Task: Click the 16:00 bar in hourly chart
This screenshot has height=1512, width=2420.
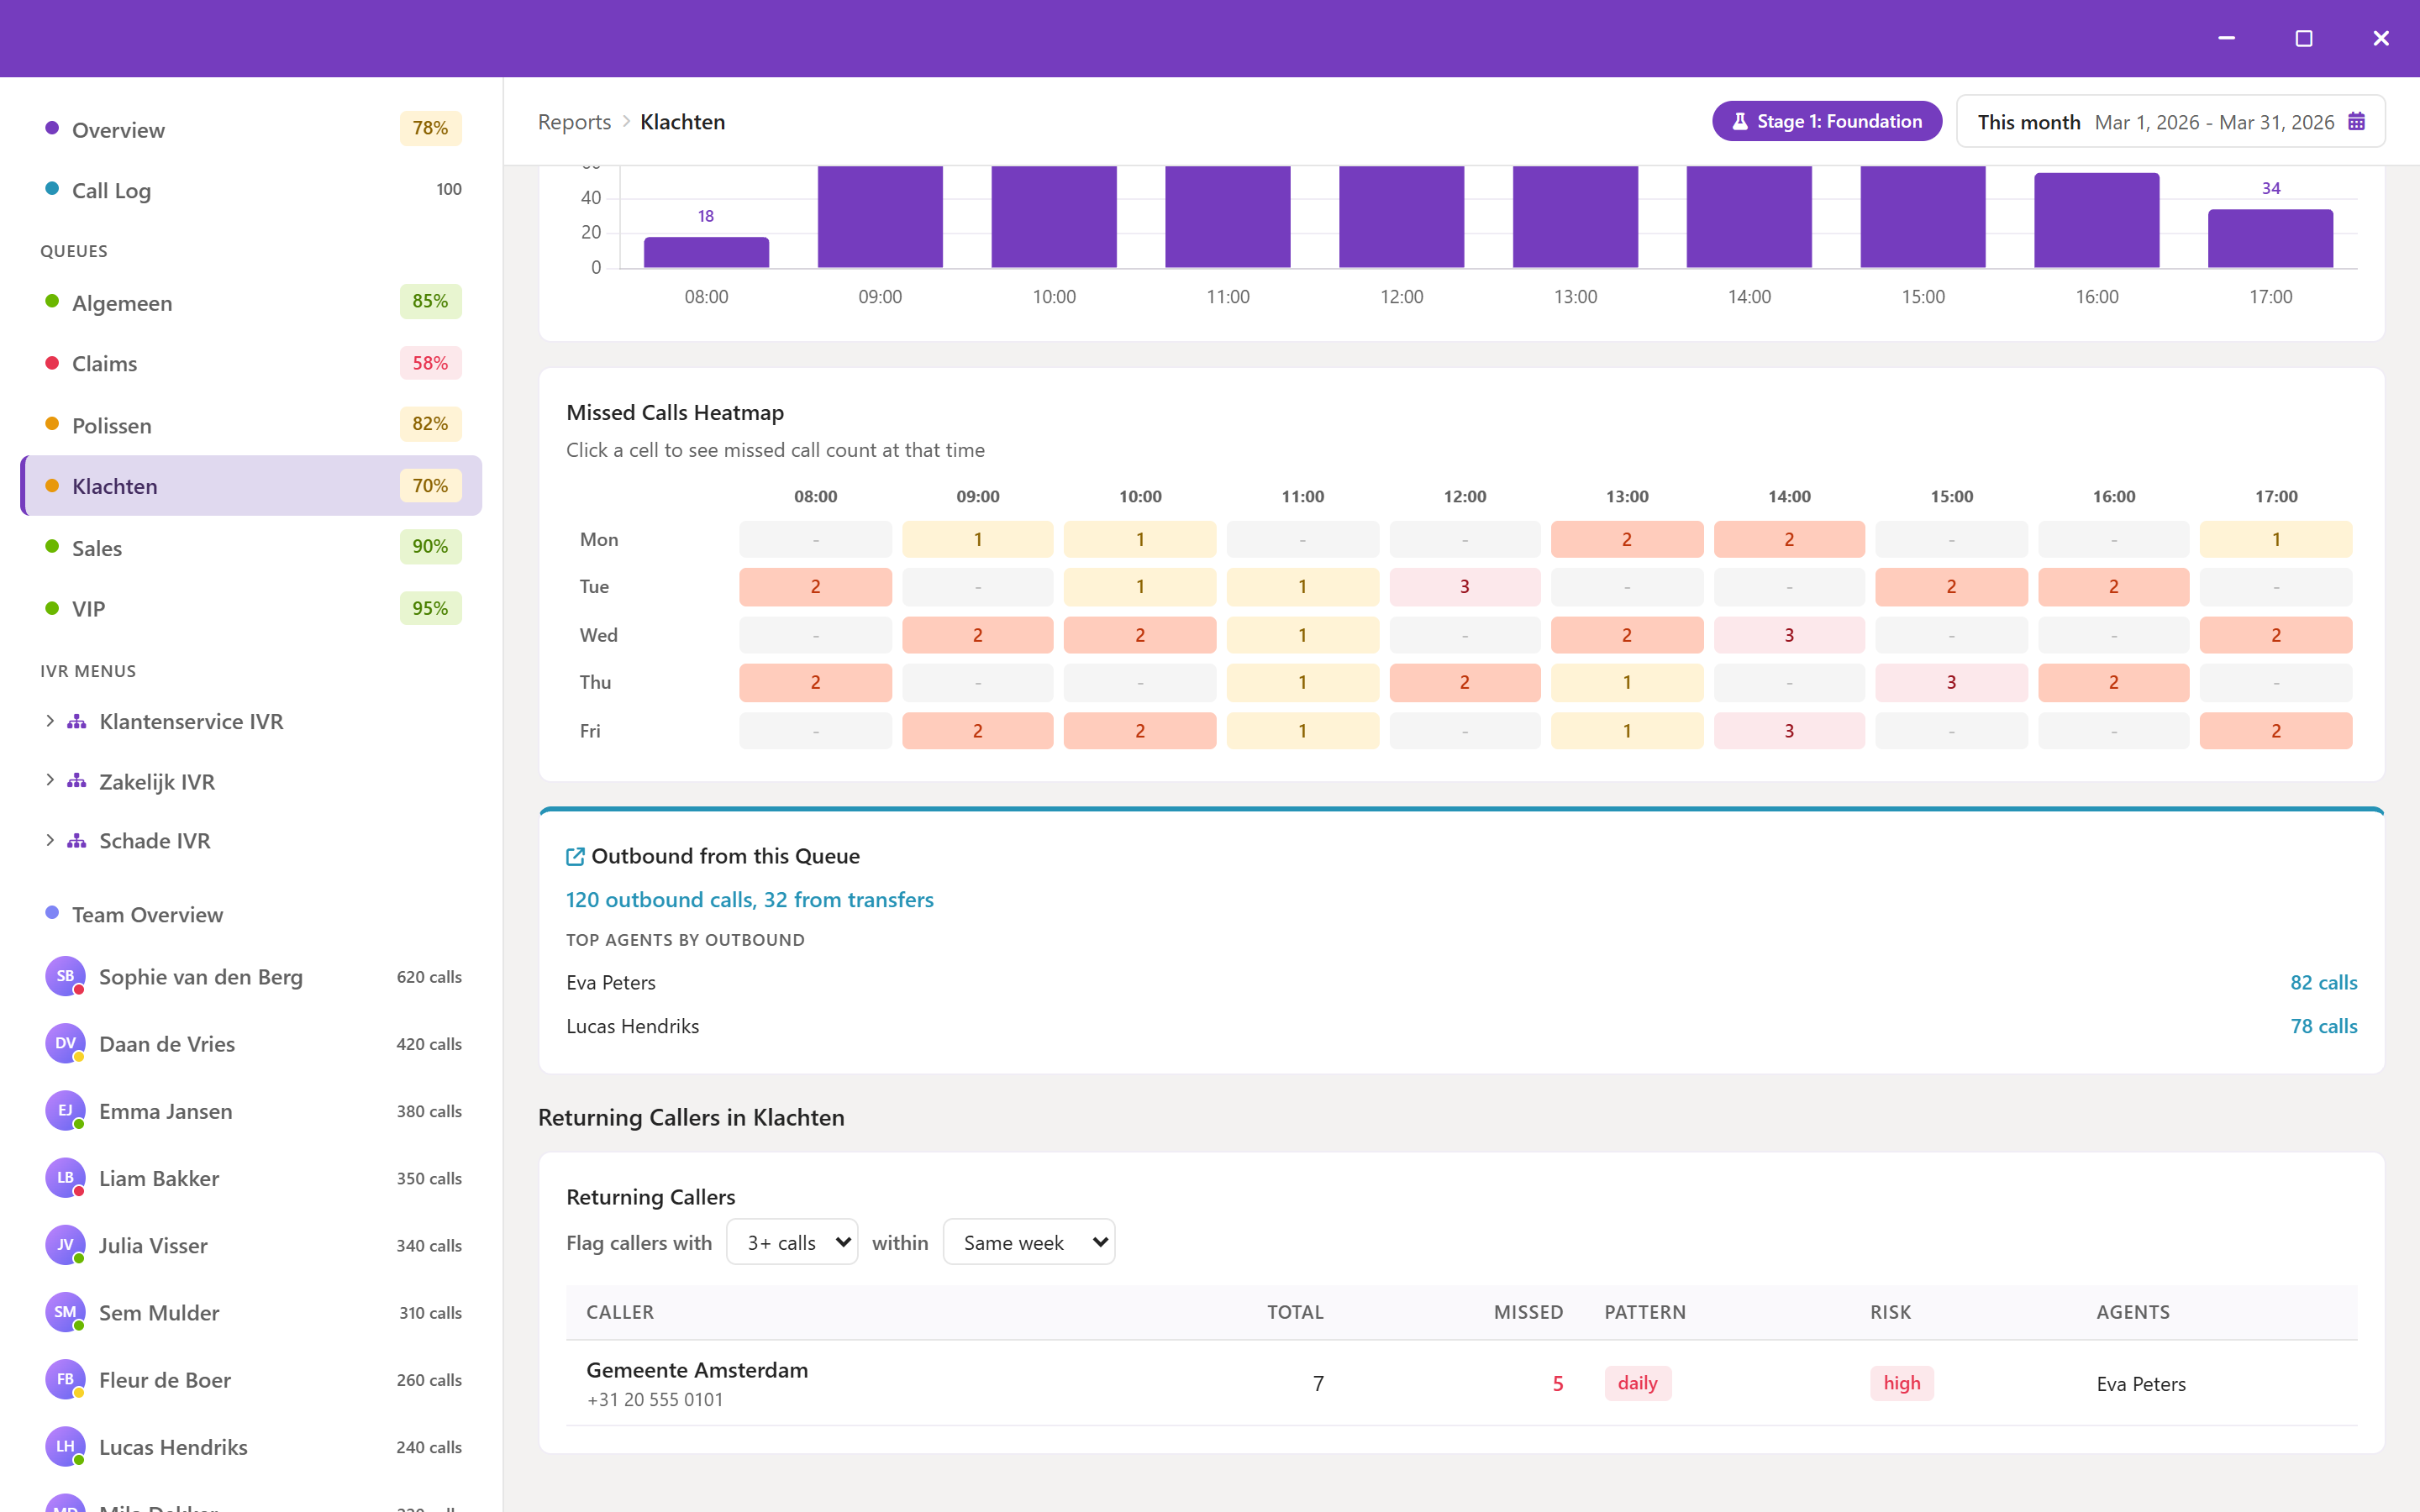Action: coord(2097,220)
